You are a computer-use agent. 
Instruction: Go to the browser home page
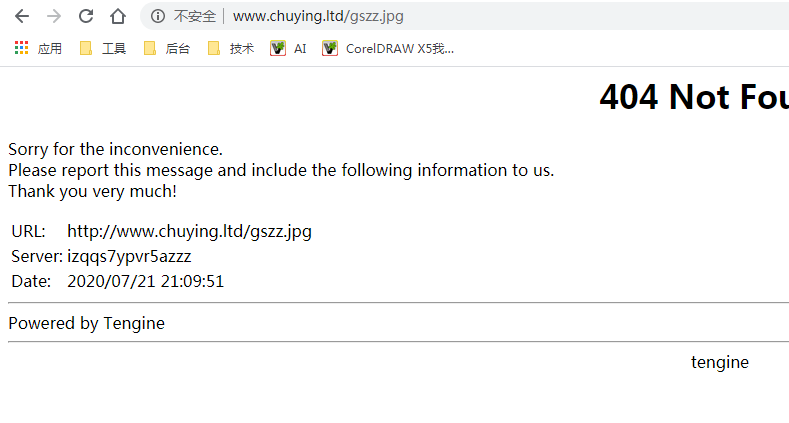pos(118,16)
